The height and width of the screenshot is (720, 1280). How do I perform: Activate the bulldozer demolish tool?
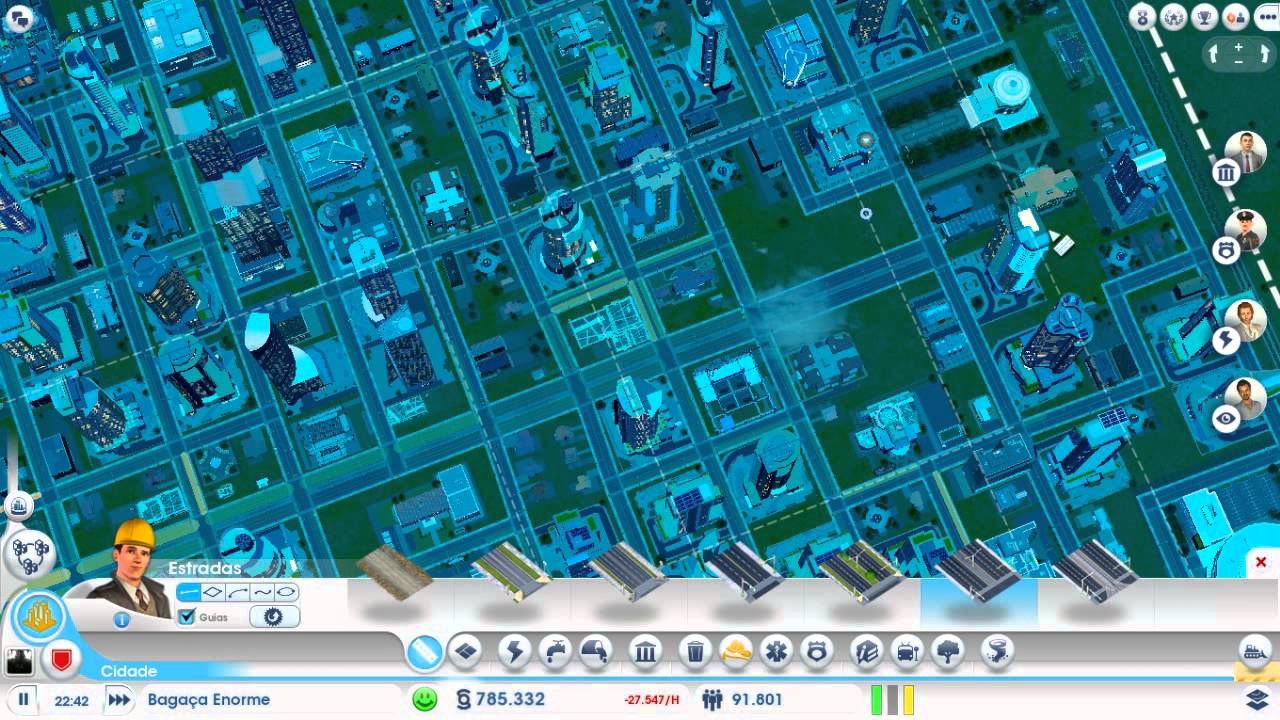[x=1255, y=650]
